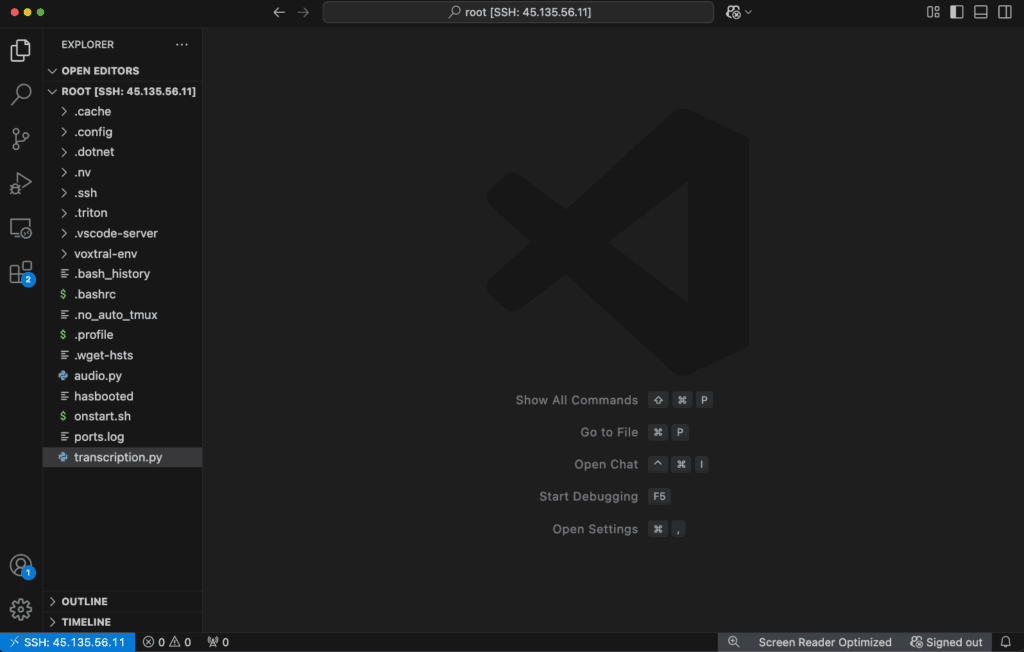Click Signed out Copilot status
This screenshot has width=1024, height=652.
click(946, 642)
